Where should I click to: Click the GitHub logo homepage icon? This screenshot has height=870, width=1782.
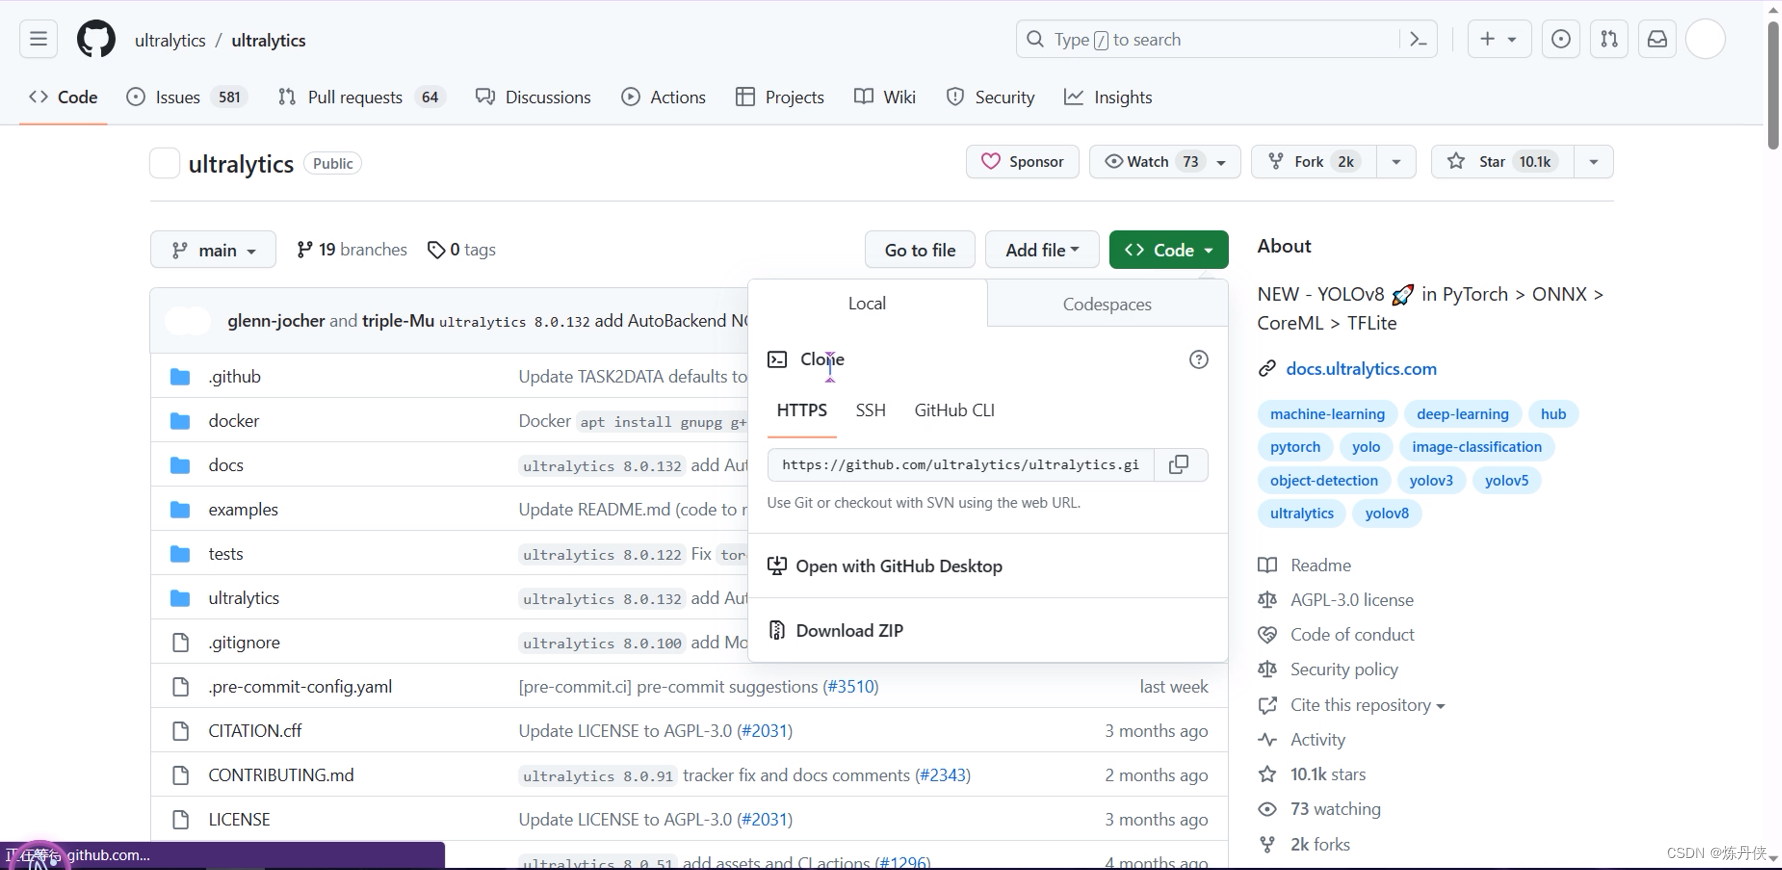click(x=96, y=40)
